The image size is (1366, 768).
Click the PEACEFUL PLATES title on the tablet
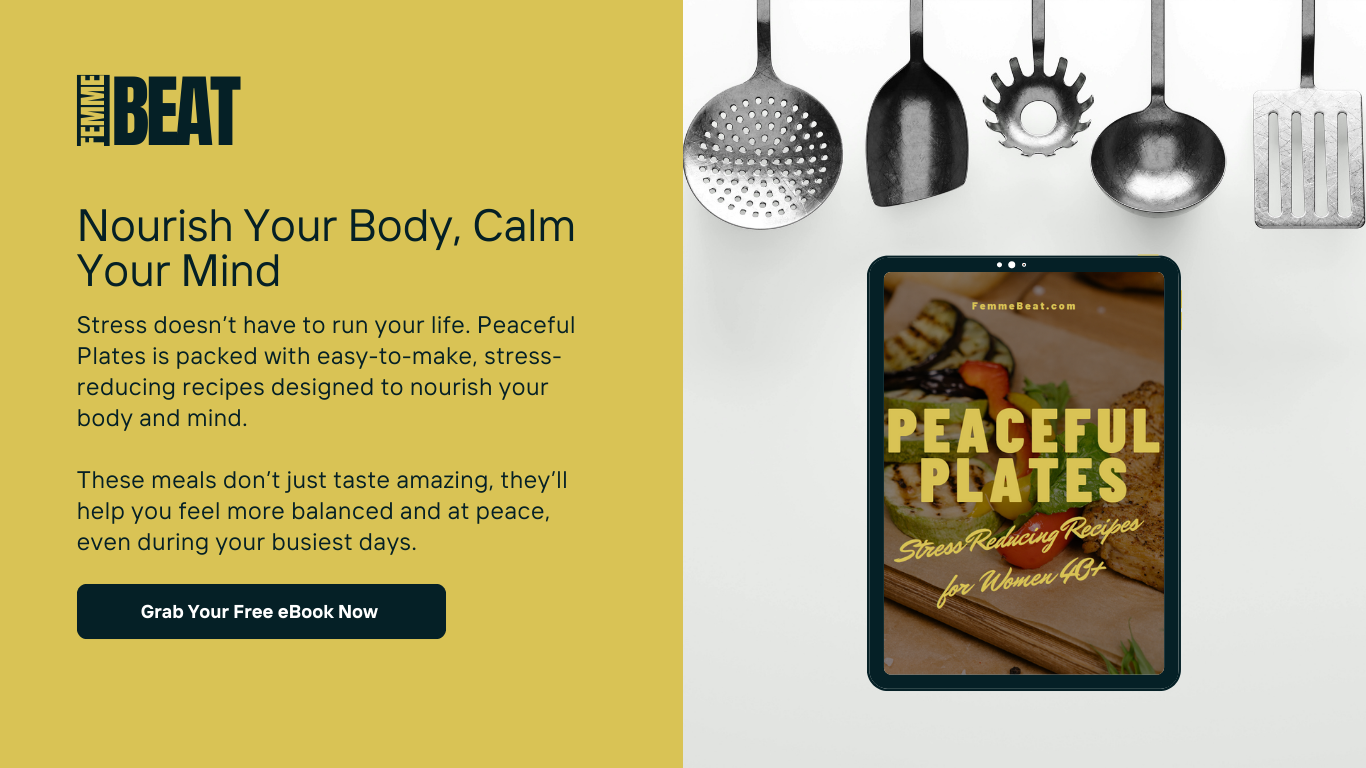(x=1024, y=455)
